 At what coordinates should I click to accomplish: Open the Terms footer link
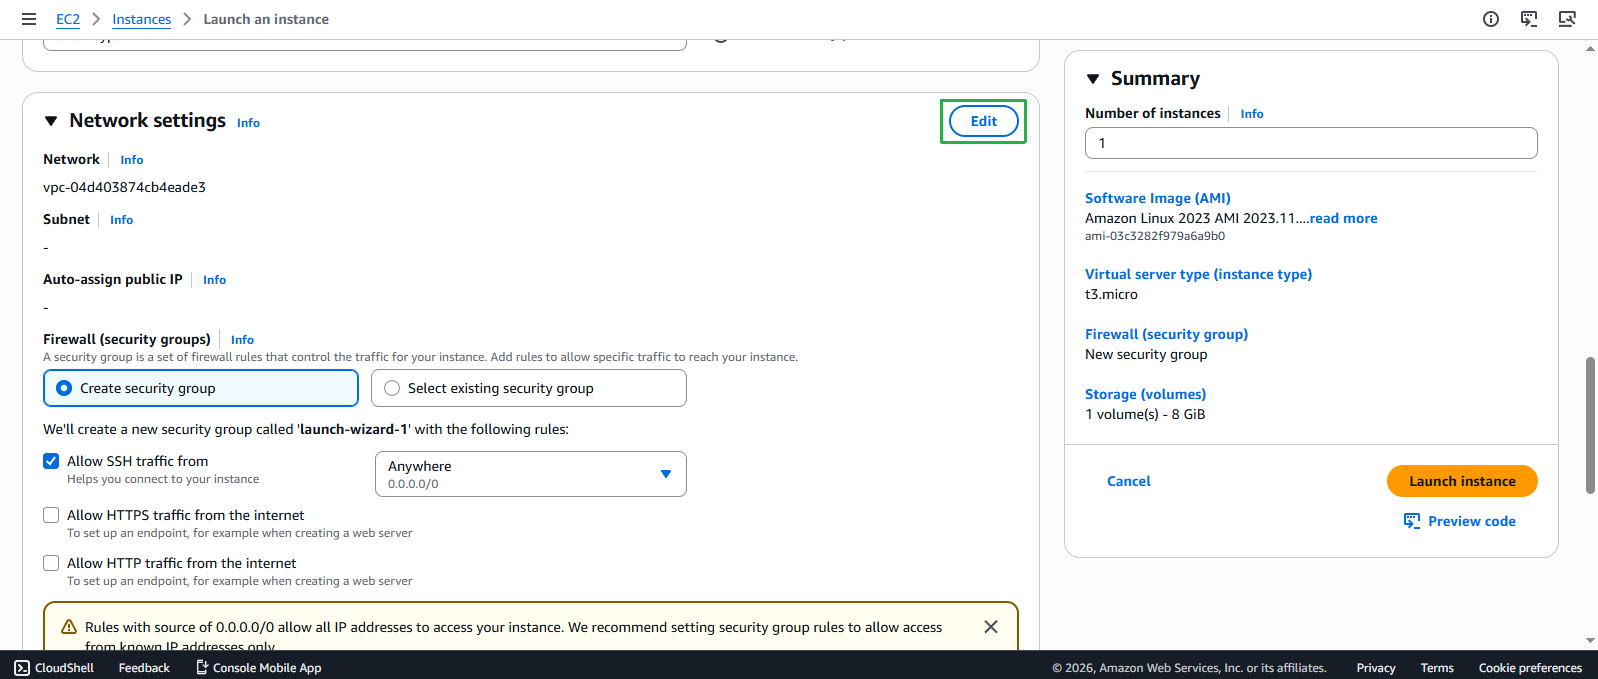1437,668
